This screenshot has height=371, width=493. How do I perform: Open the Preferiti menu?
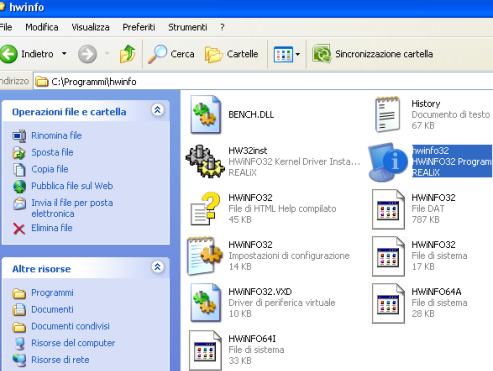pyautogui.click(x=139, y=27)
